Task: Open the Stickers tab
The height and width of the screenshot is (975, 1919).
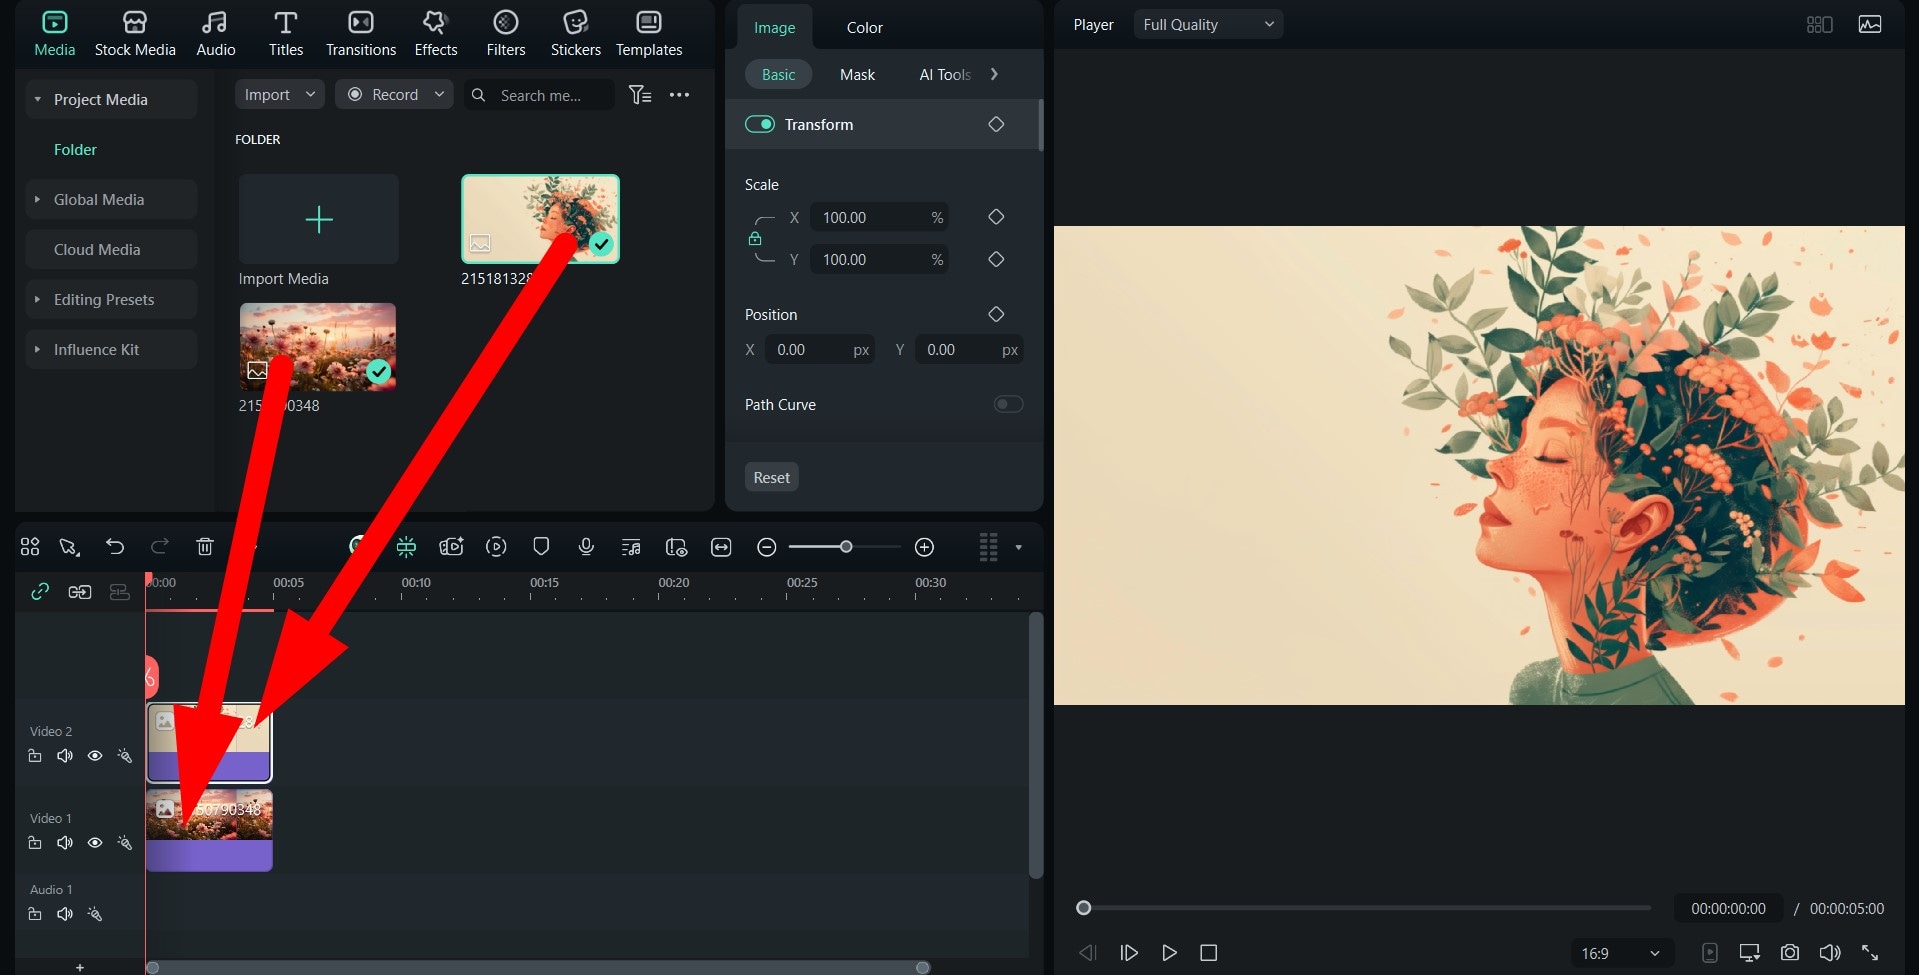Action: tap(576, 34)
